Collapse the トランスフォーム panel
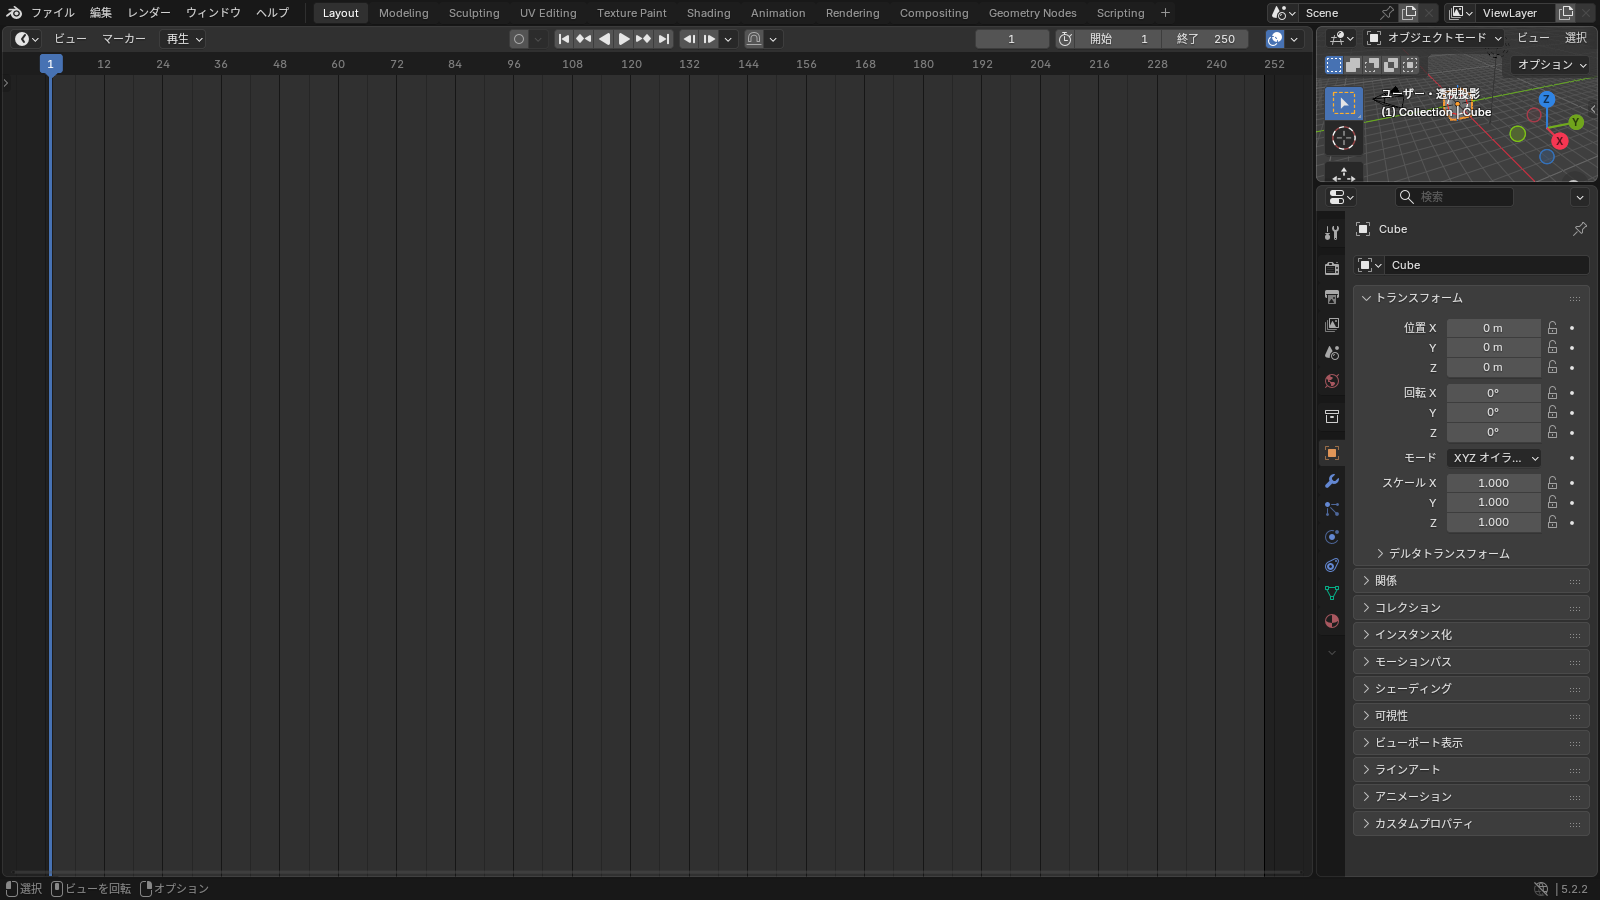The height and width of the screenshot is (900, 1600). tap(1471, 298)
